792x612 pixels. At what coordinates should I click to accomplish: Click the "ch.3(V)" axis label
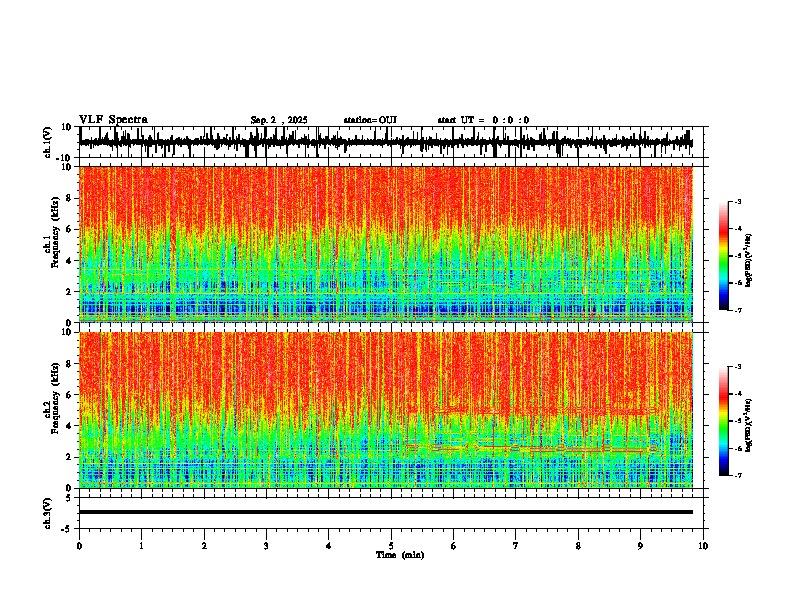[x=48, y=513]
